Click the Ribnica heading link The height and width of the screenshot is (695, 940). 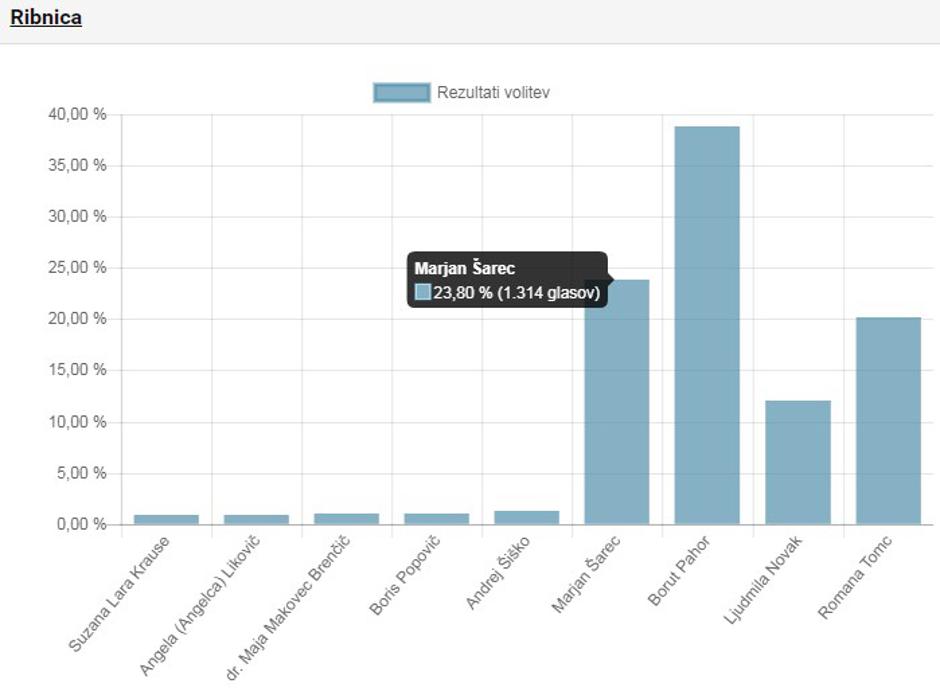46,18
